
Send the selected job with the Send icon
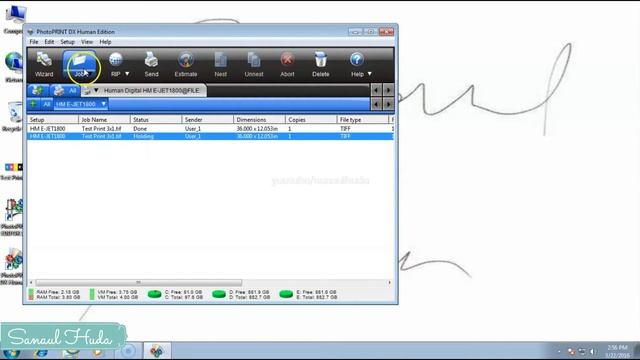[x=151, y=65]
